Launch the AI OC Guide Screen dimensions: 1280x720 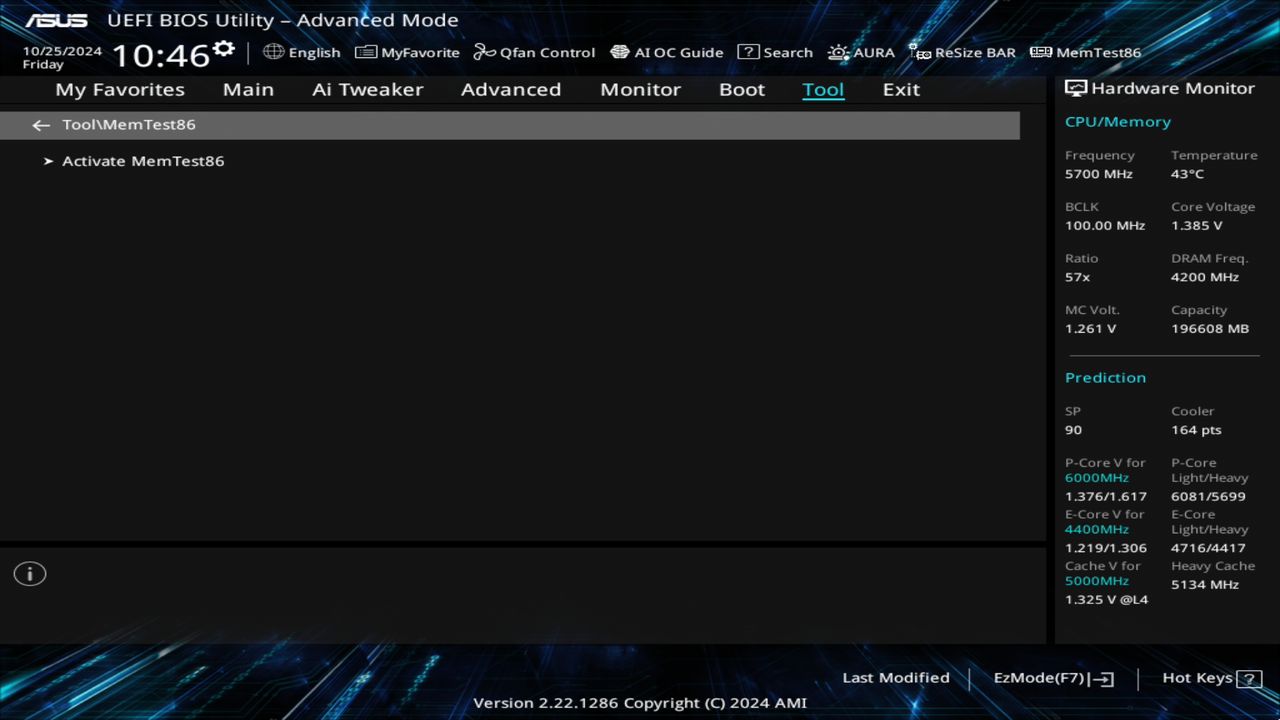(666, 52)
